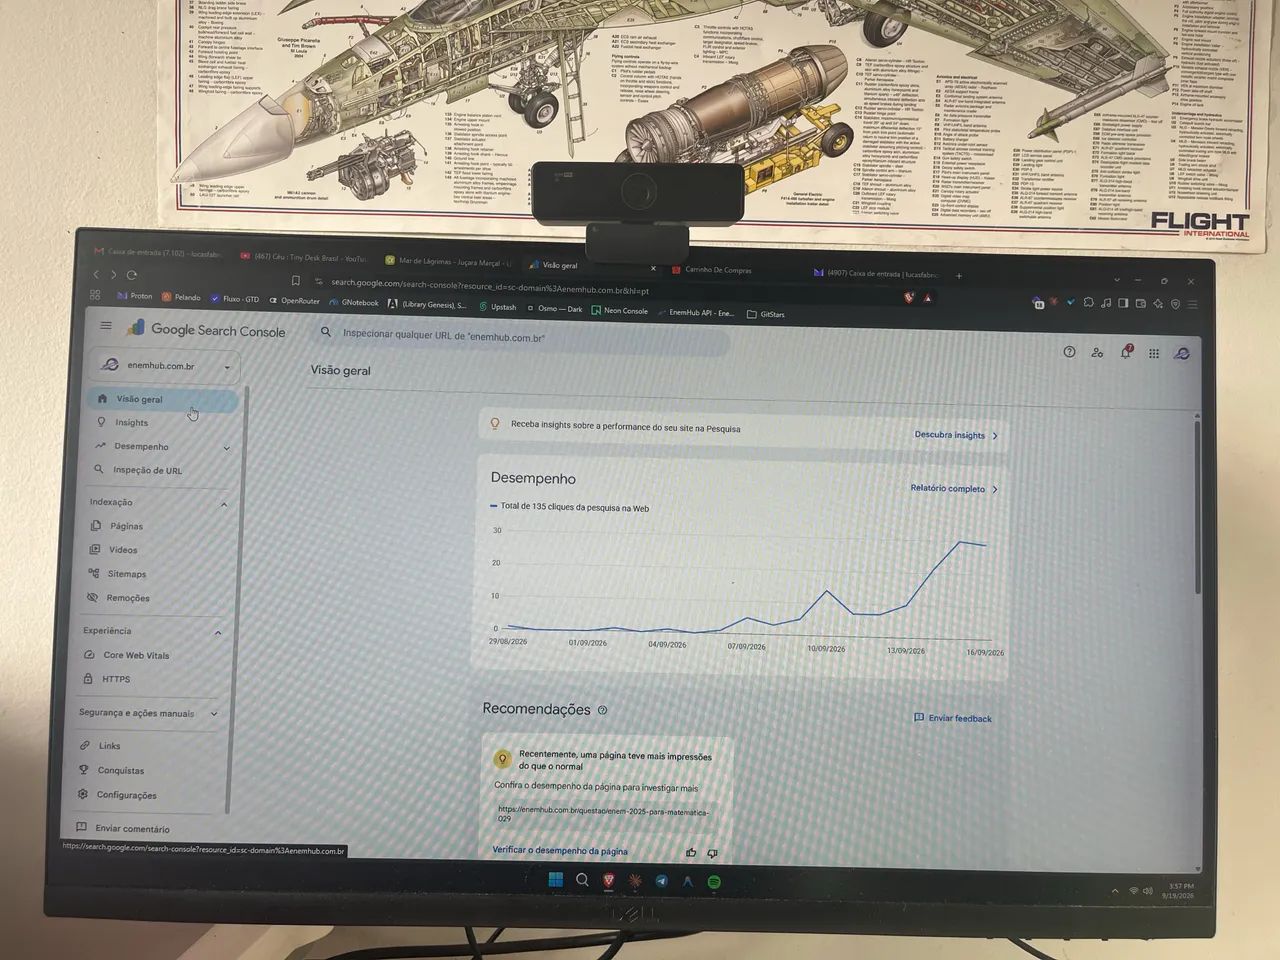1280x960 pixels.
Task: Collapse the Experiência section
Action: 218,632
